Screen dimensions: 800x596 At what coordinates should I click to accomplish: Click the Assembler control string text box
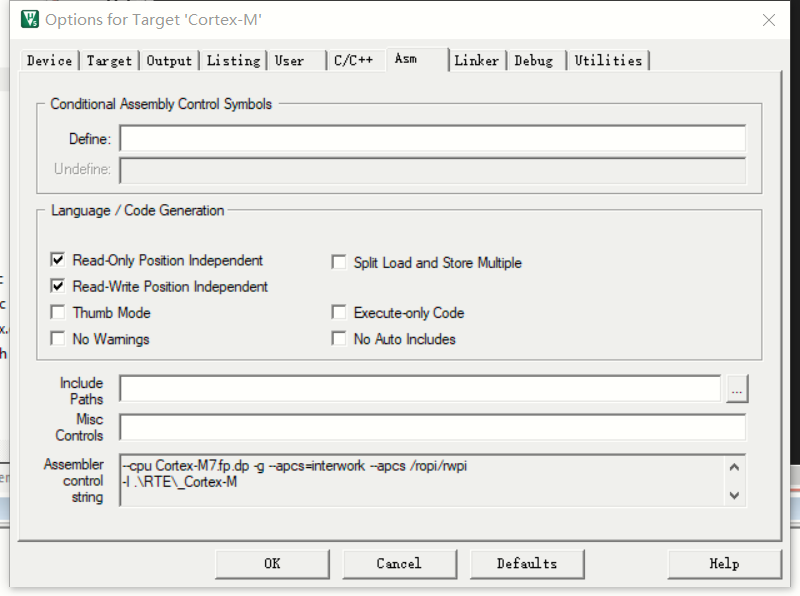pos(422,480)
